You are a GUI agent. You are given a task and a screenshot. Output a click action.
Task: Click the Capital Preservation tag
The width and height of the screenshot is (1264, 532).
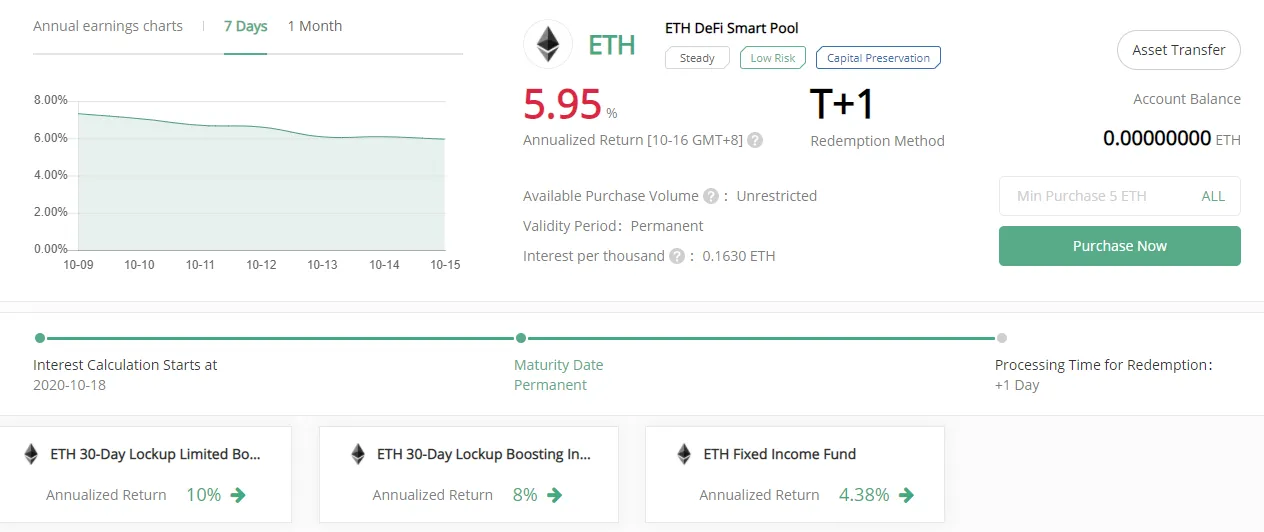click(x=878, y=58)
